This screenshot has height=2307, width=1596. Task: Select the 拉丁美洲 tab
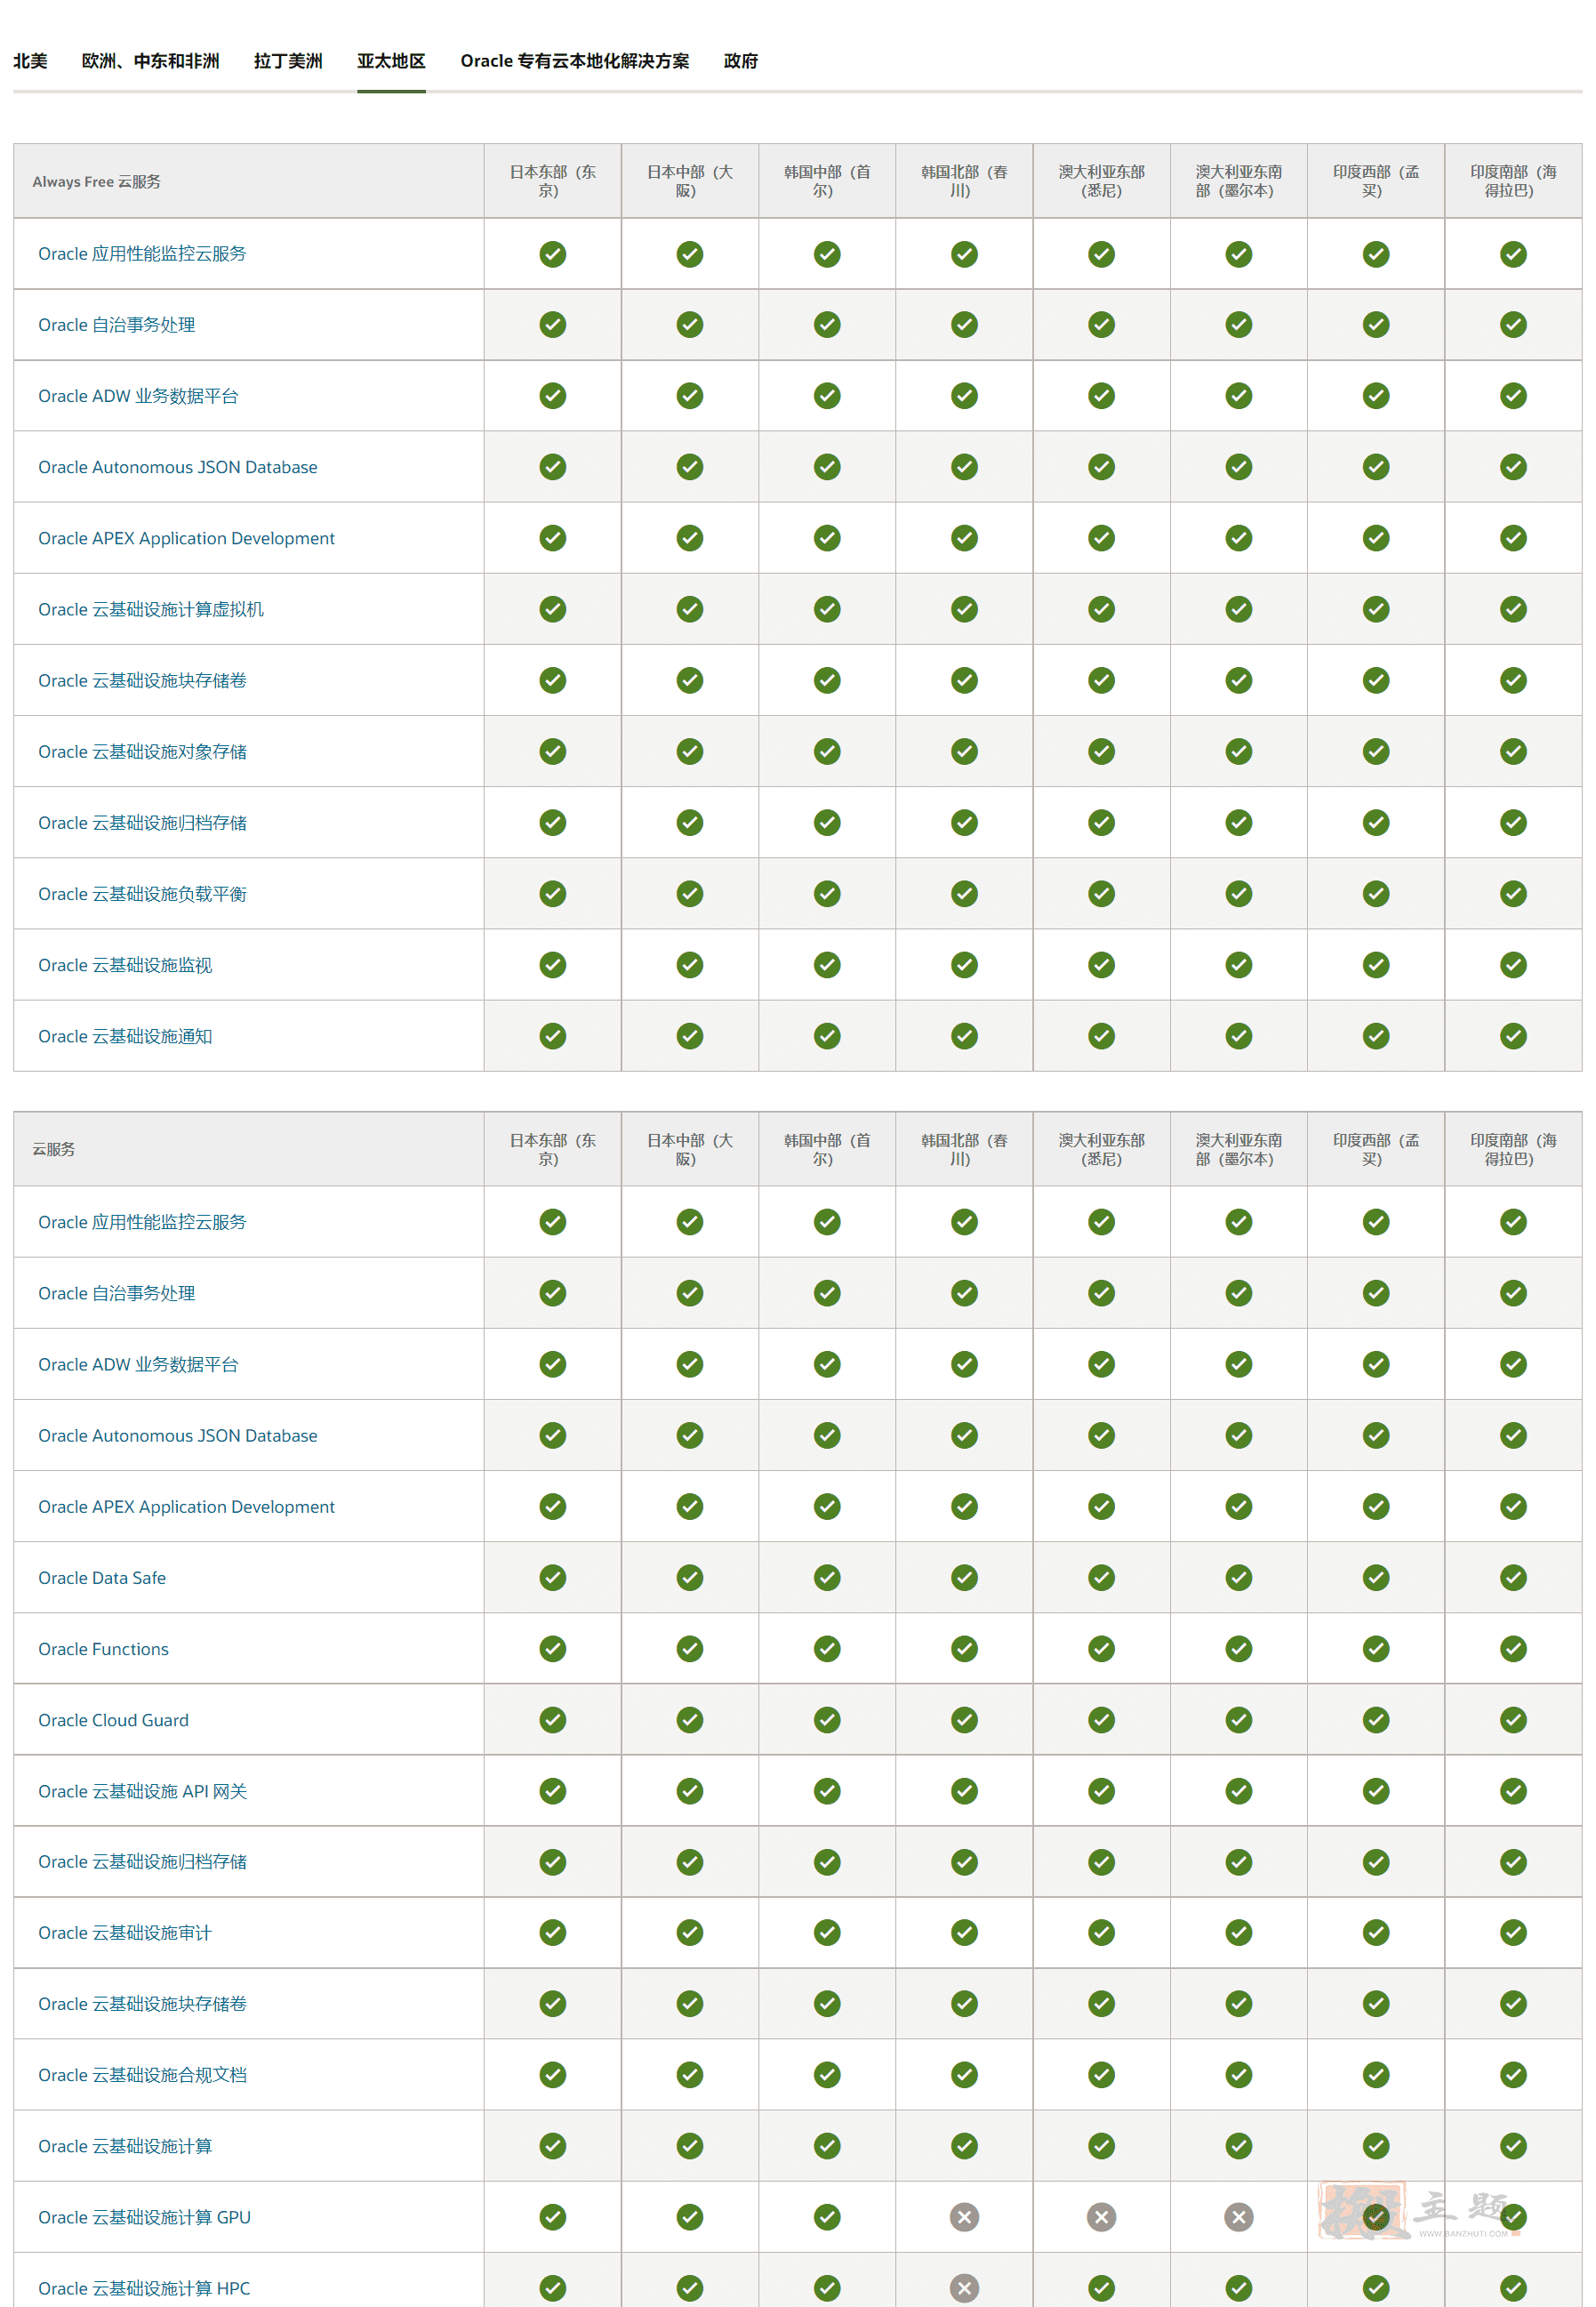[x=288, y=61]
